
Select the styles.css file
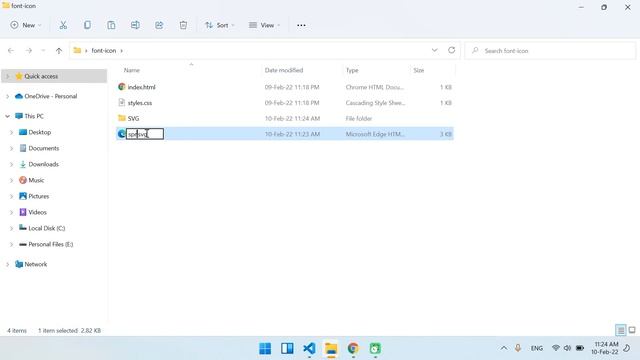pyautogui.click(x=140, y=103)
